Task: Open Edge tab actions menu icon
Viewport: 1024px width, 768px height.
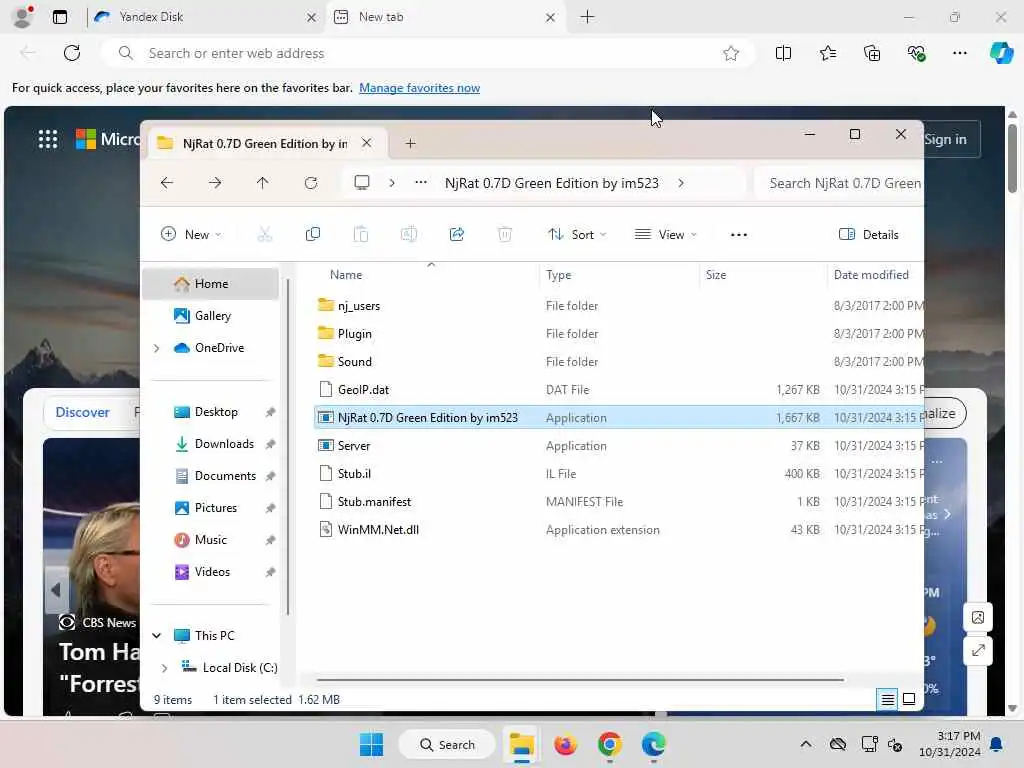Action: pyautogui.click(x=60, y=17)
